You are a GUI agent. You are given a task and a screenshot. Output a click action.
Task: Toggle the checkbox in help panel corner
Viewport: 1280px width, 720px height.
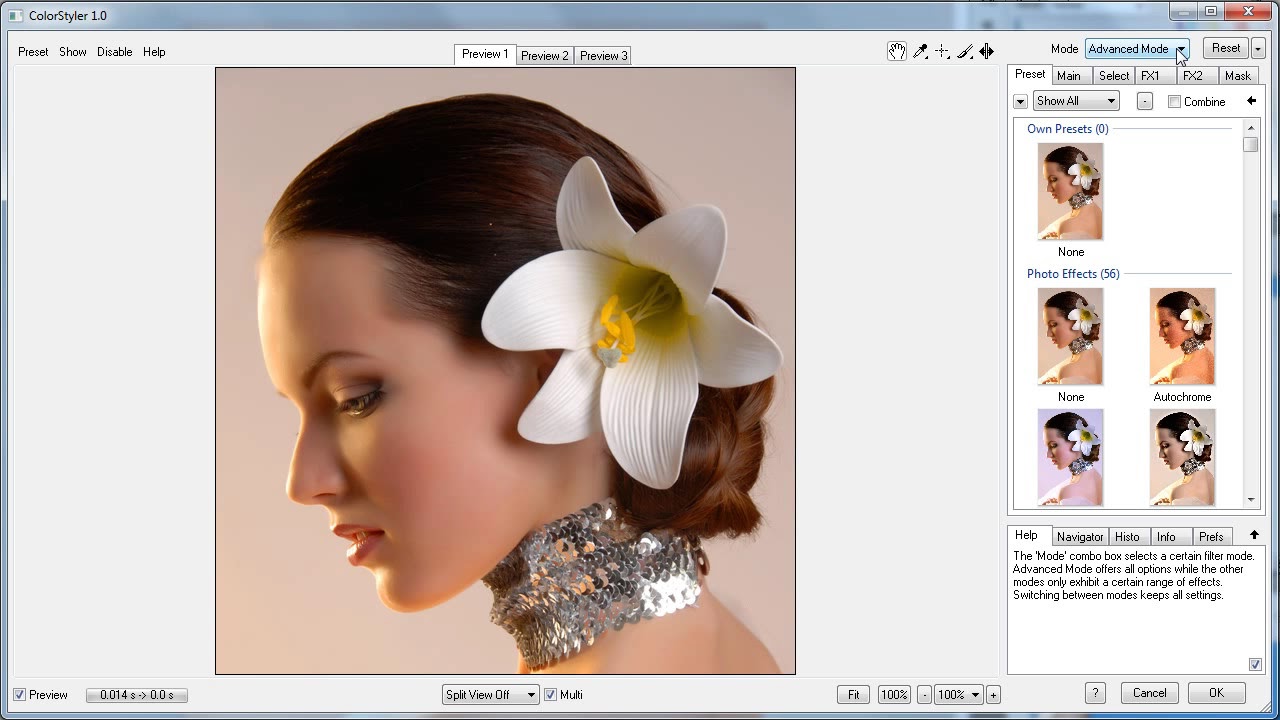pos(1255,665)
